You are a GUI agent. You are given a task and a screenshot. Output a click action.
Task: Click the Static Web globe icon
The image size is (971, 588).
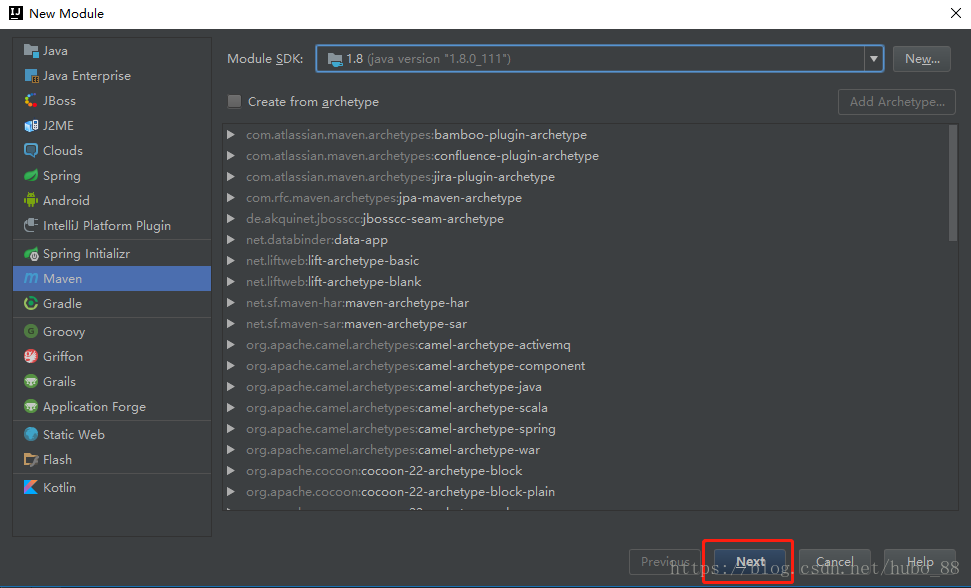pyautogui.click(x=31, y=435)
